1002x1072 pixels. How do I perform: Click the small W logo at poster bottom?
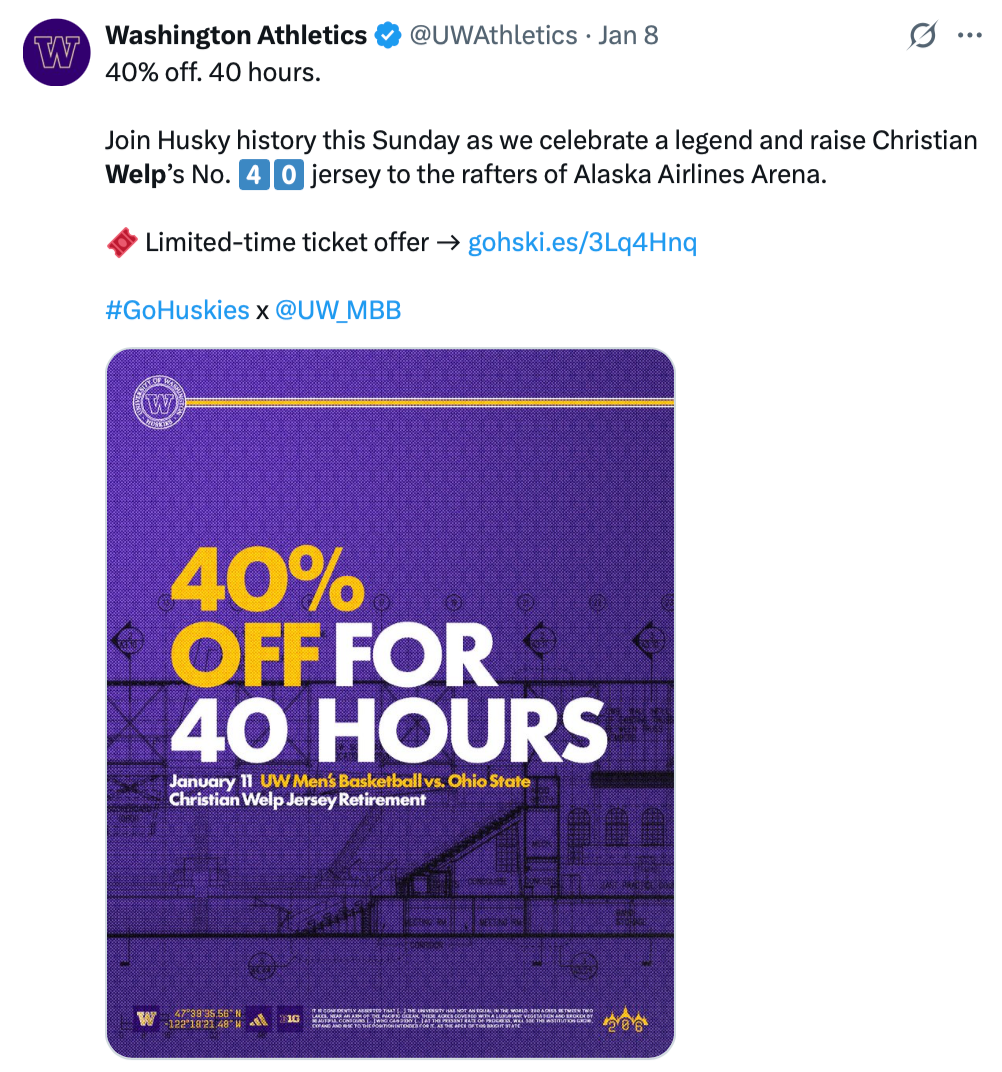point(147,1020)
